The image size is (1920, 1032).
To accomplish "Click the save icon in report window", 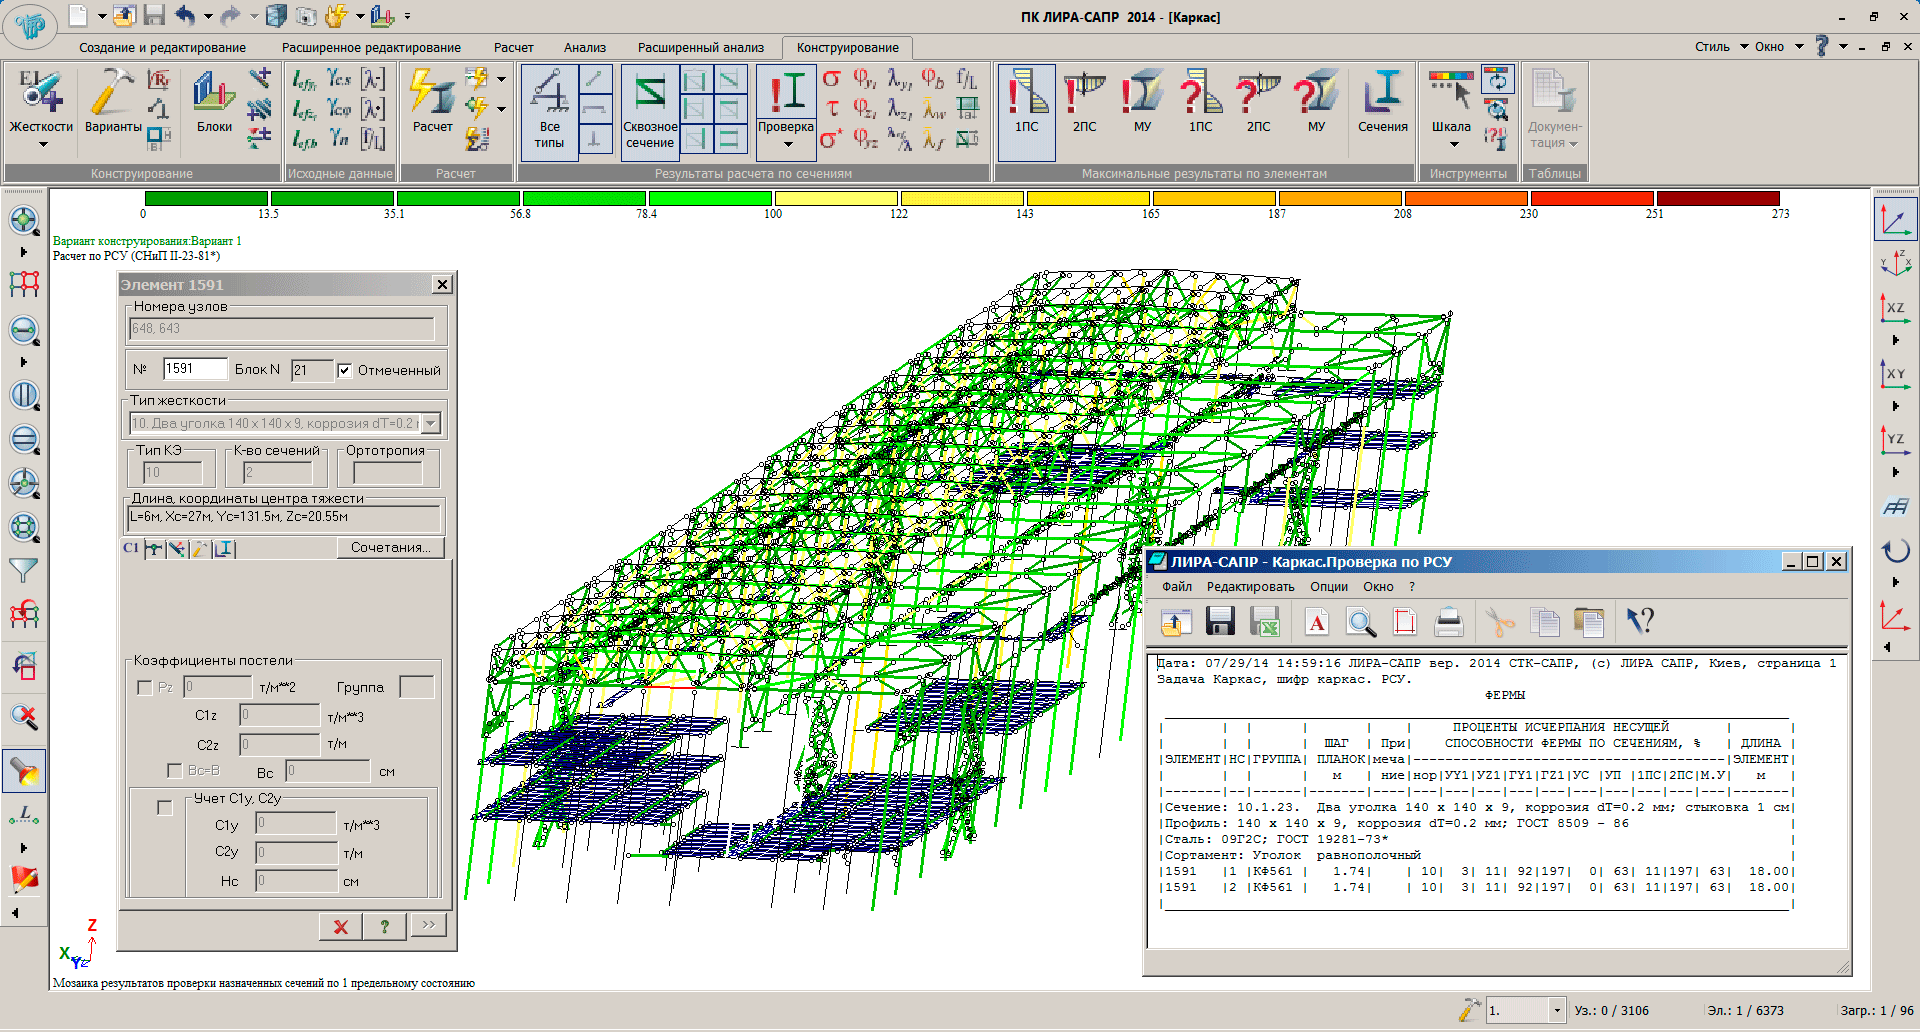I will pos(1220,622).
